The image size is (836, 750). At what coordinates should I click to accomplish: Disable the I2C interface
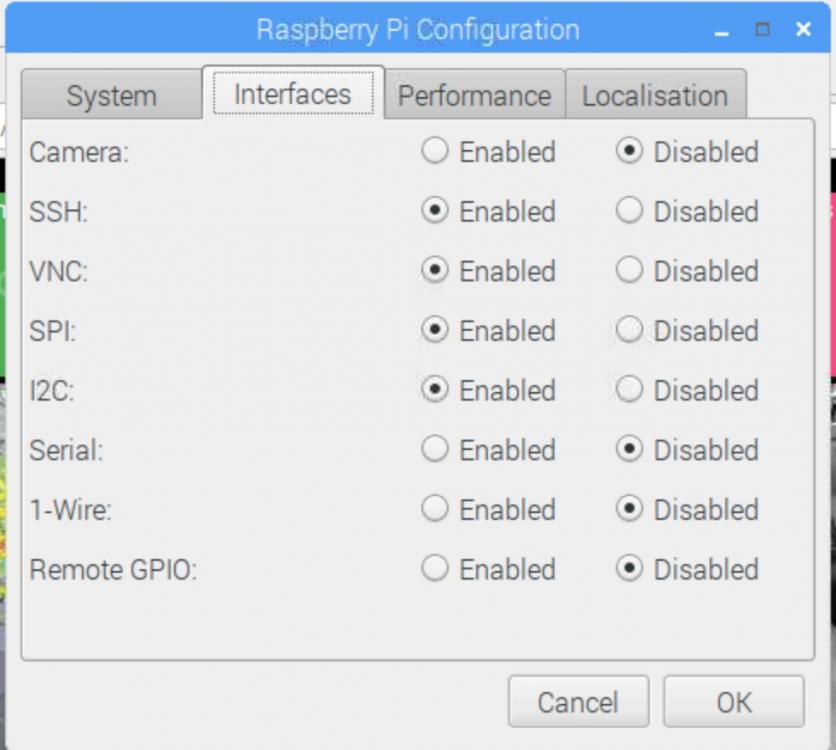[x=629, y=390]
